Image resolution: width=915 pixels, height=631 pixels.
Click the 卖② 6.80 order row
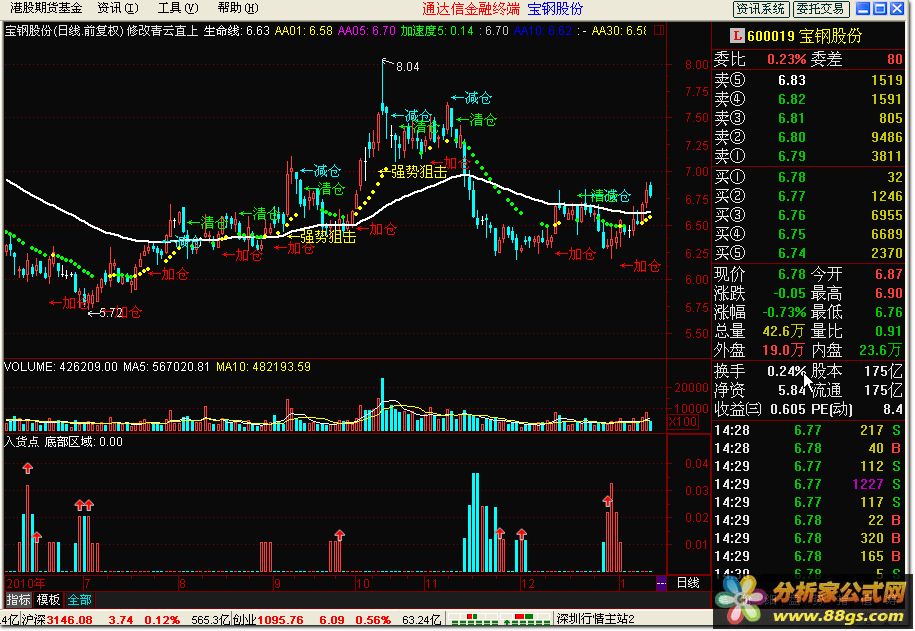pyautogui.click(x=808, y=137)
